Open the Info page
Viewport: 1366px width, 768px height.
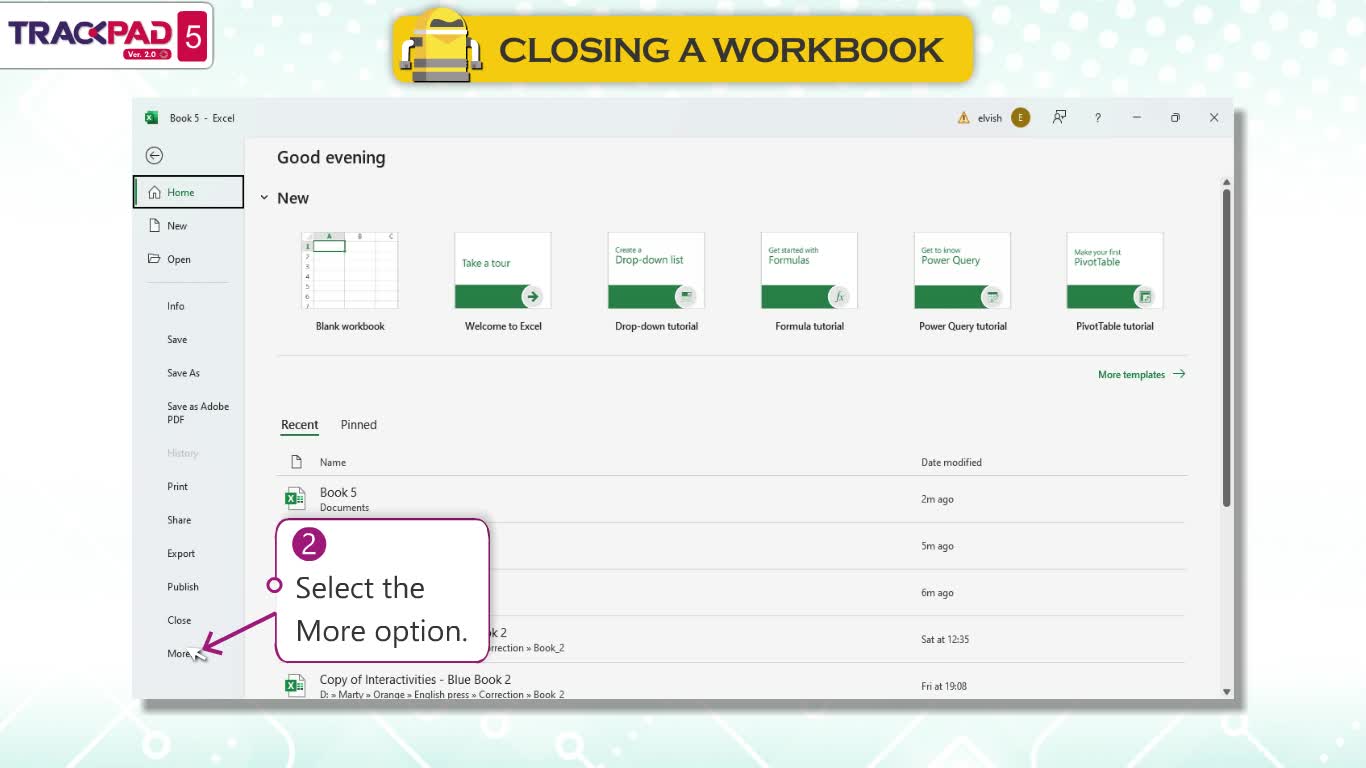[x=176, y=306]
